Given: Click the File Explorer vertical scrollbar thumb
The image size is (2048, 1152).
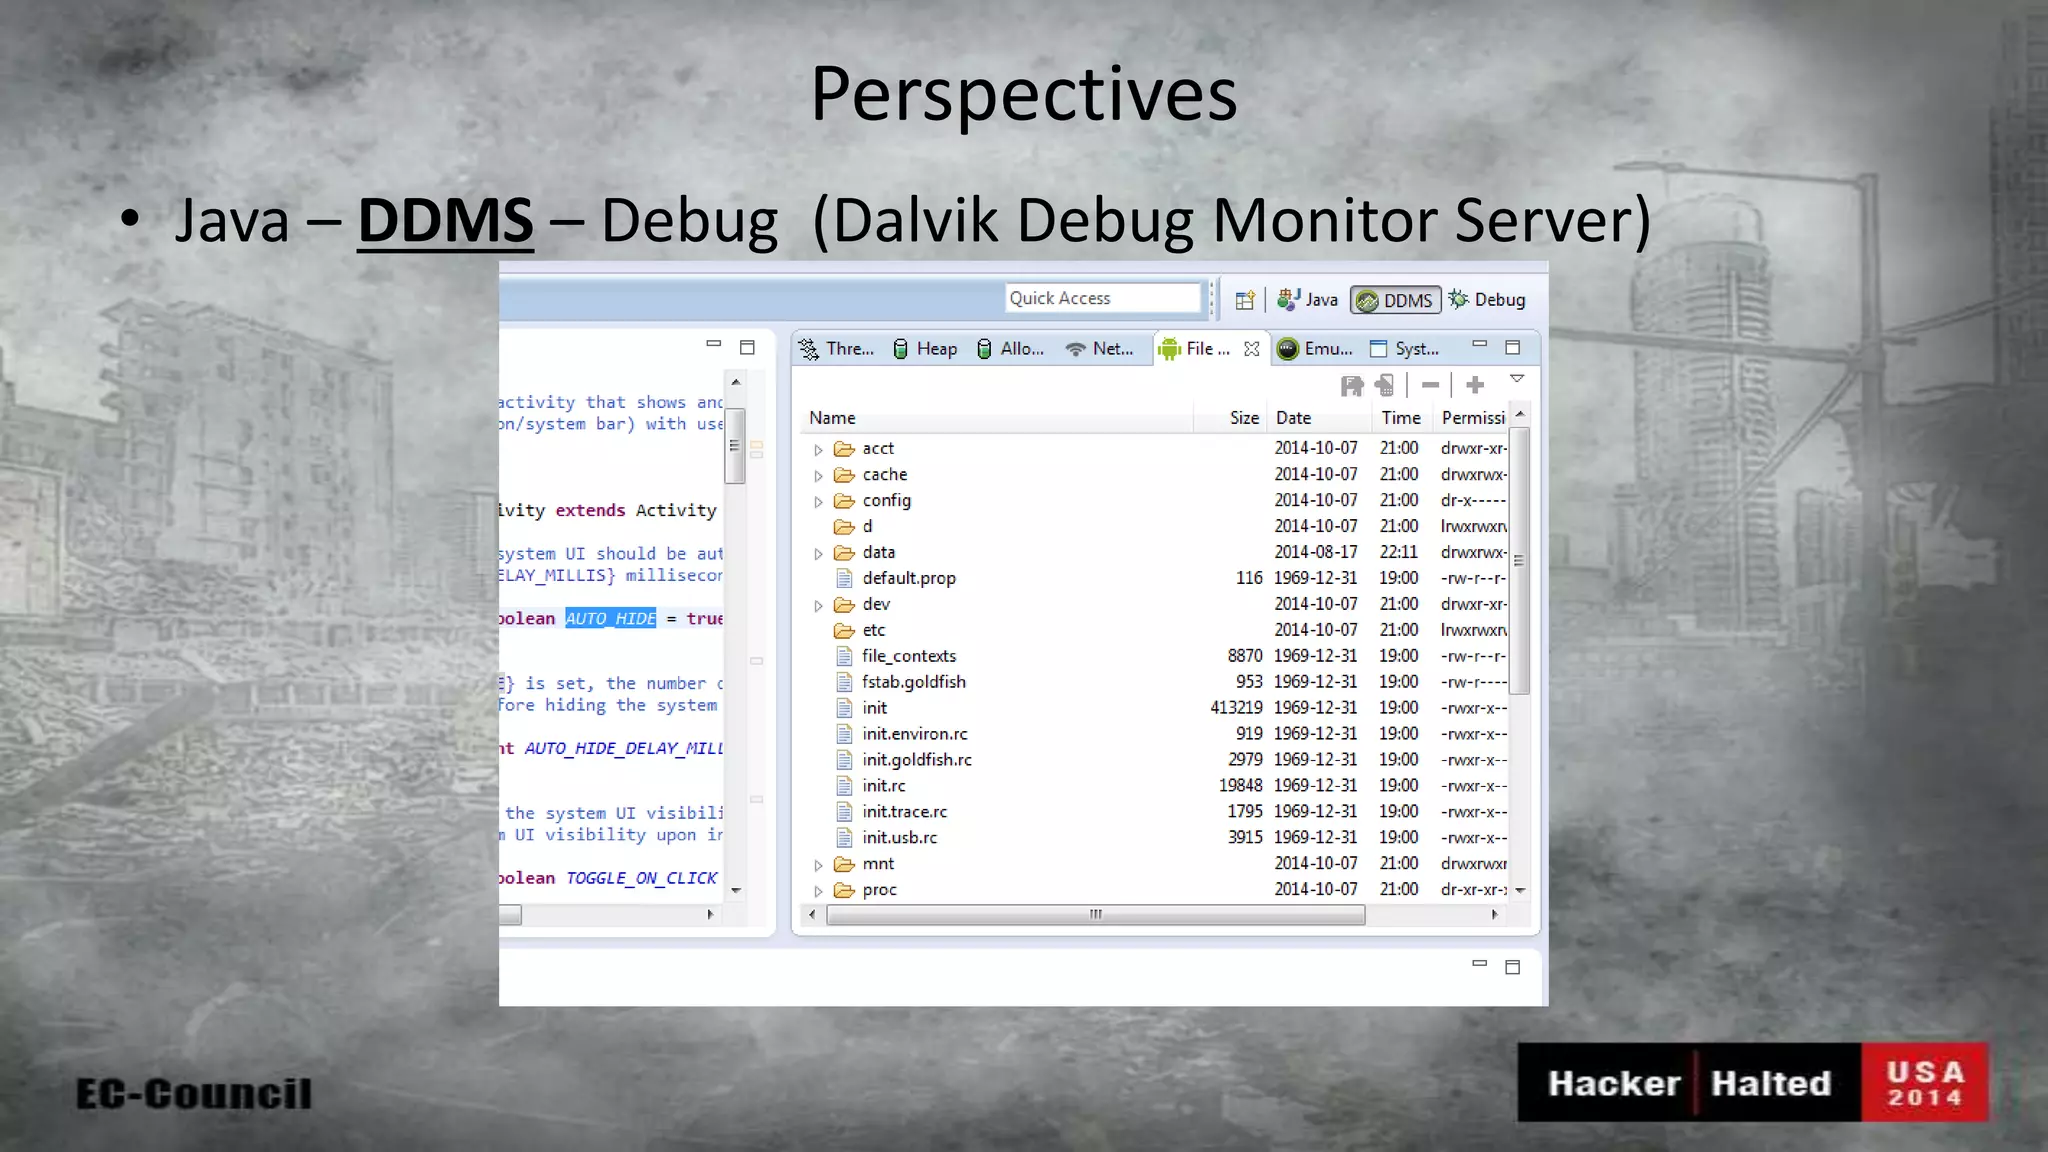Looking at the screenshot, I should pyautogui.click(x=1519, y=561).
